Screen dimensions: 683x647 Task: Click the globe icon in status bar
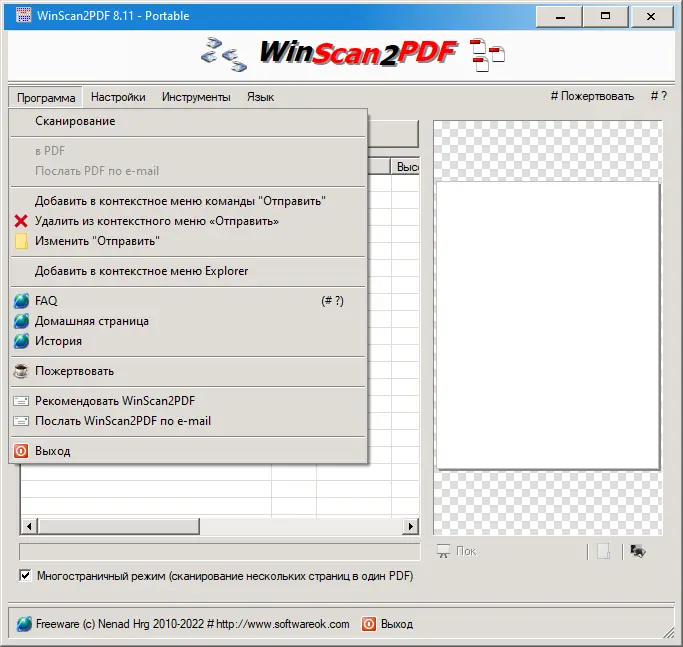[24, 624]
